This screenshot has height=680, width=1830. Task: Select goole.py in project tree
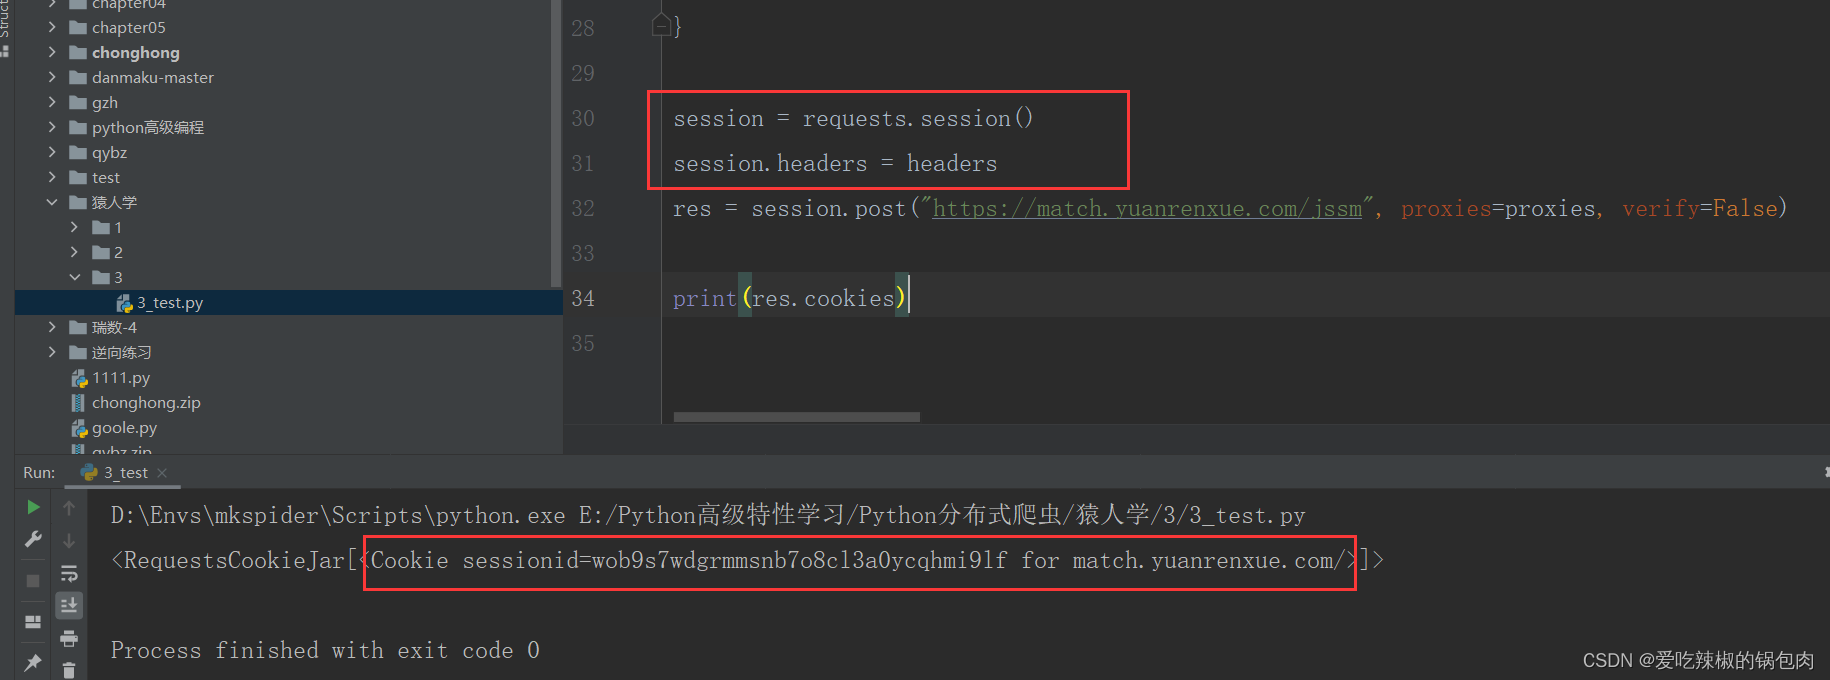pyautogui.click(x=124, y=428)
